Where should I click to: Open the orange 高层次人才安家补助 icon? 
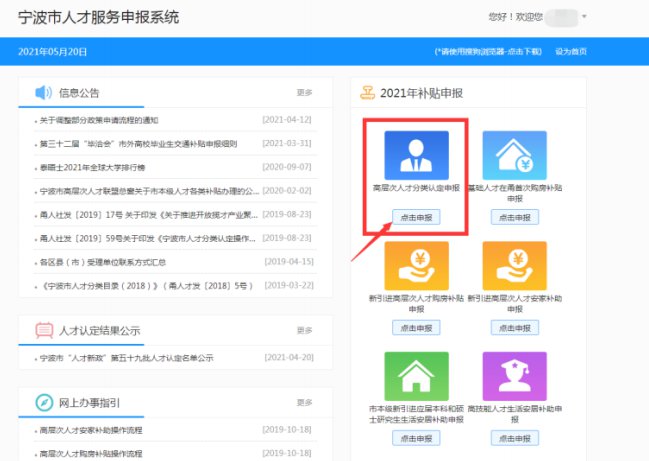click(x=514, y=266)
